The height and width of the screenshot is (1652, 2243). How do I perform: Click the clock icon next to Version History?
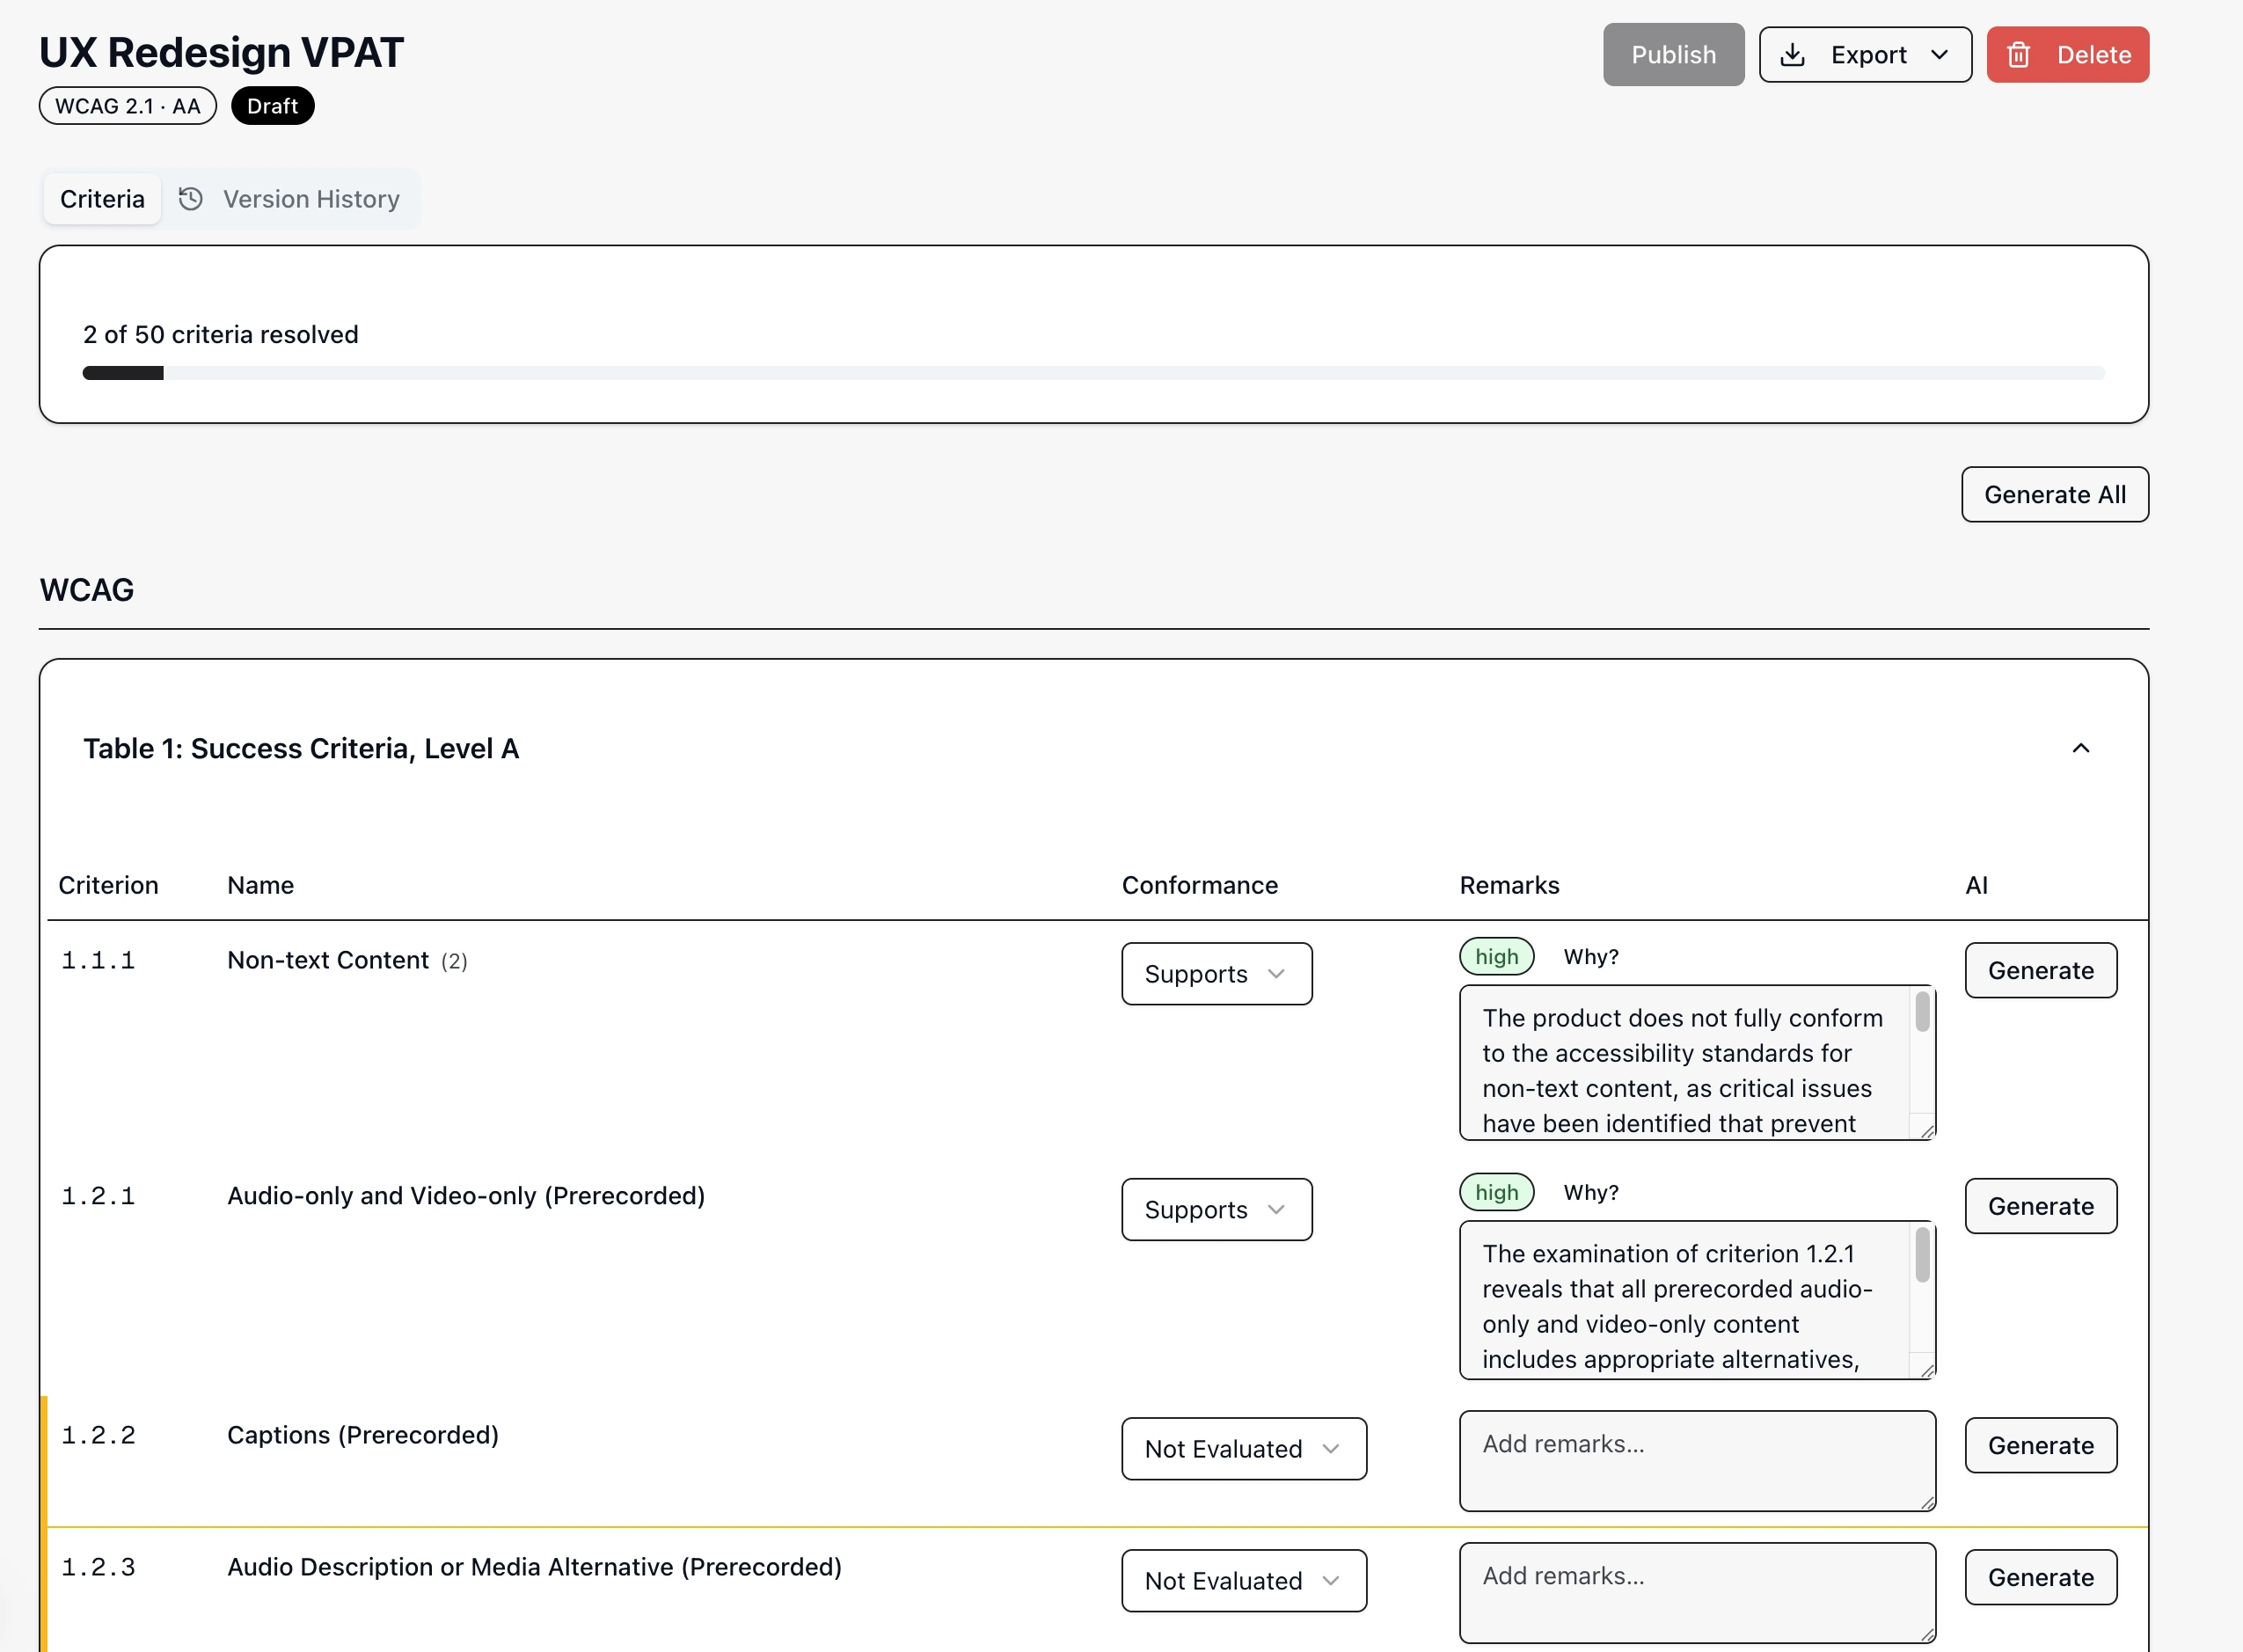pos(189,199)
